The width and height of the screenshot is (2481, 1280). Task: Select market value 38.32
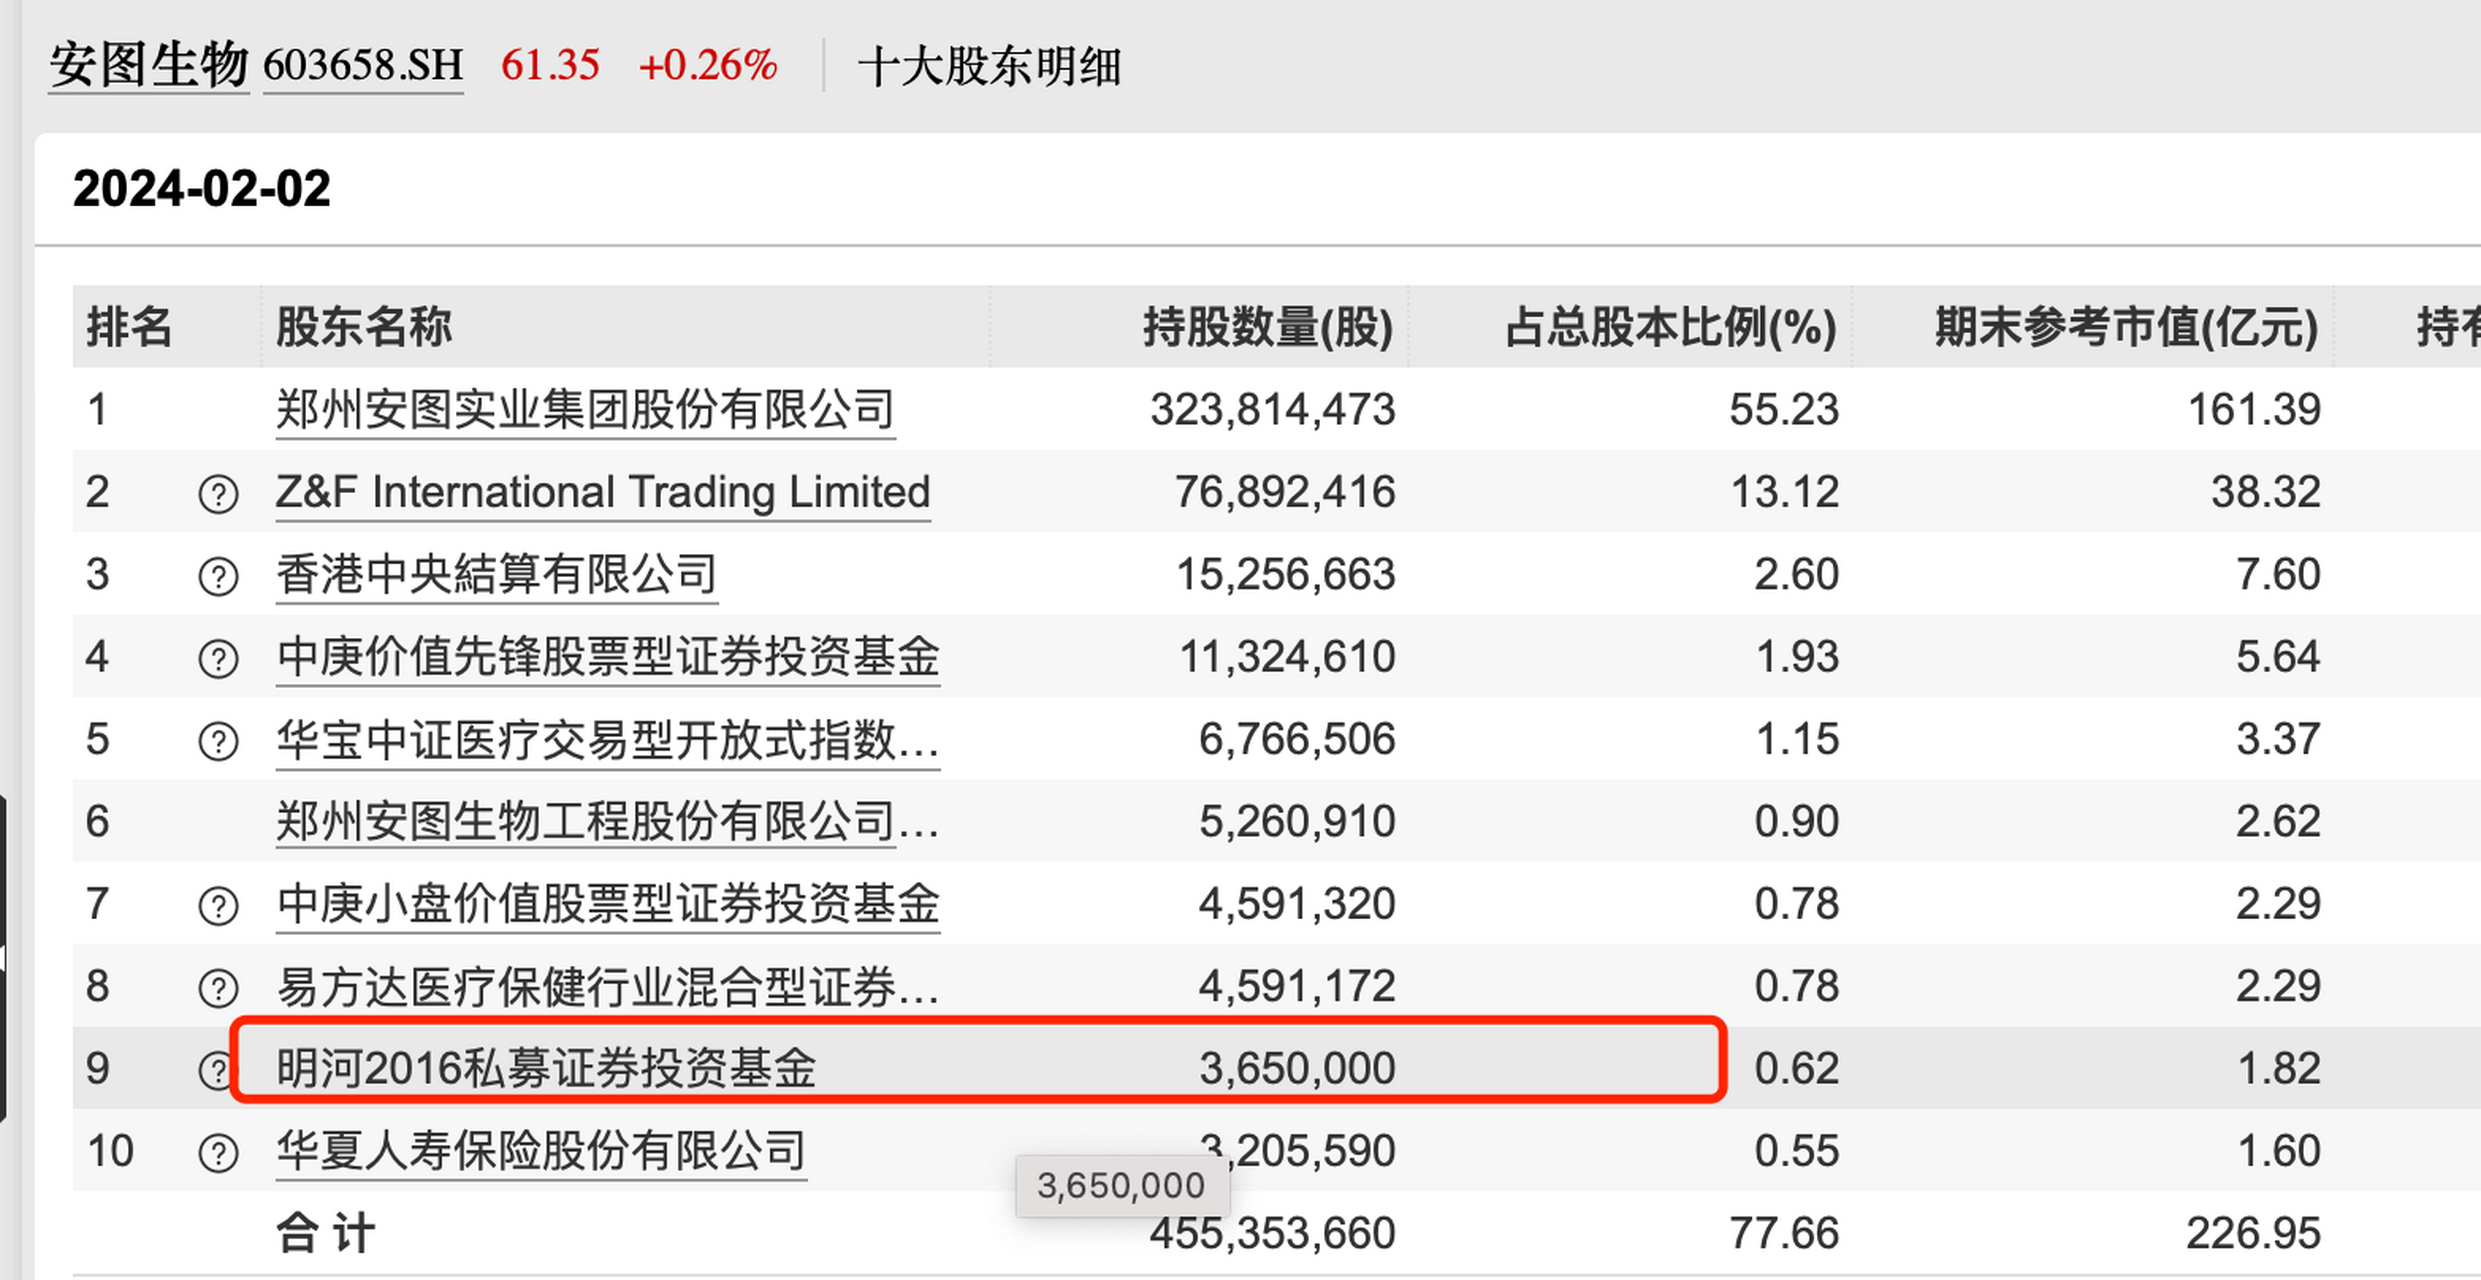pos(2266,492)
